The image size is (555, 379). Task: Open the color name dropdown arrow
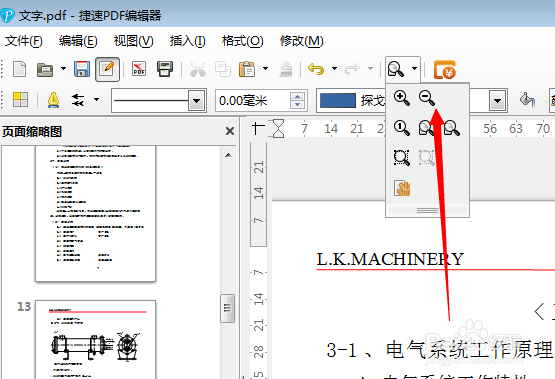click(497, 101)
